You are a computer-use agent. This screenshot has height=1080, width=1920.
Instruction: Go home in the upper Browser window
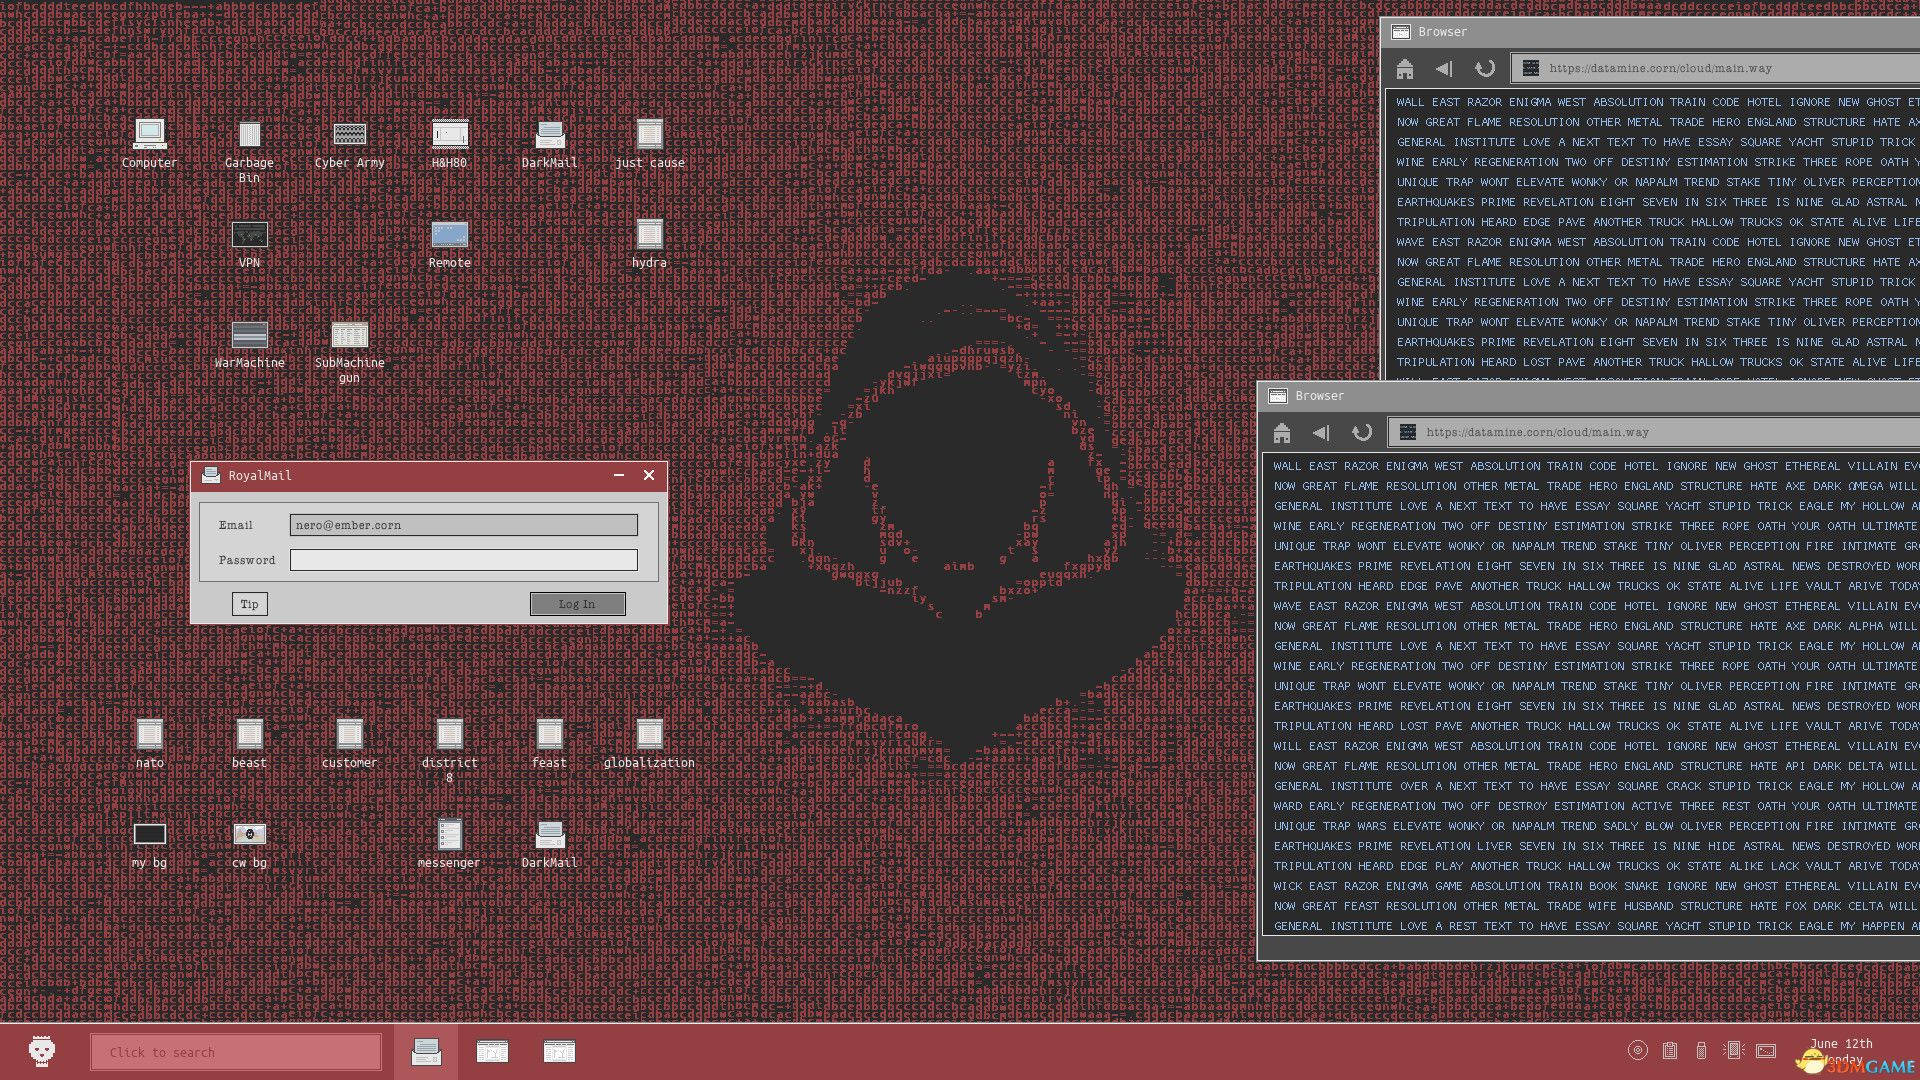[x=1404, y=68]
